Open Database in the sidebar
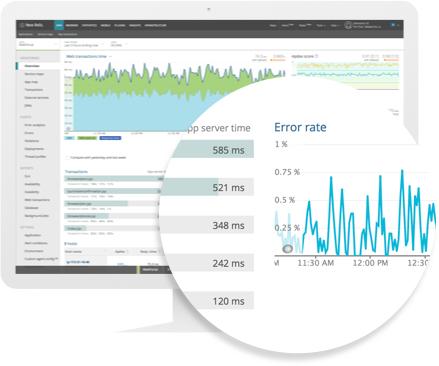The image size is (439, 366). pyautogui.click(x=32, y=208)
